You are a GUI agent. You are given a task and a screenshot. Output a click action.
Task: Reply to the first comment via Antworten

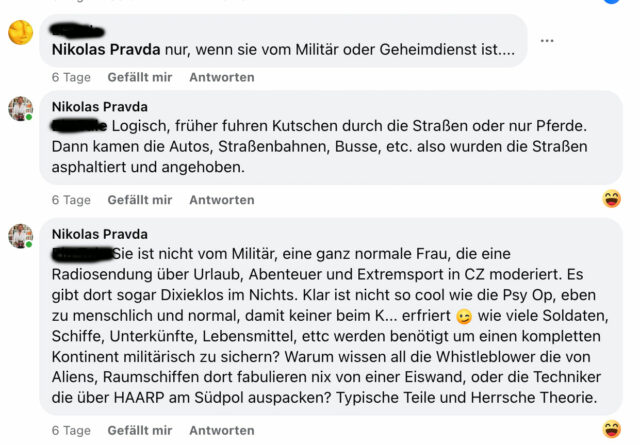[x=222, y=77]
